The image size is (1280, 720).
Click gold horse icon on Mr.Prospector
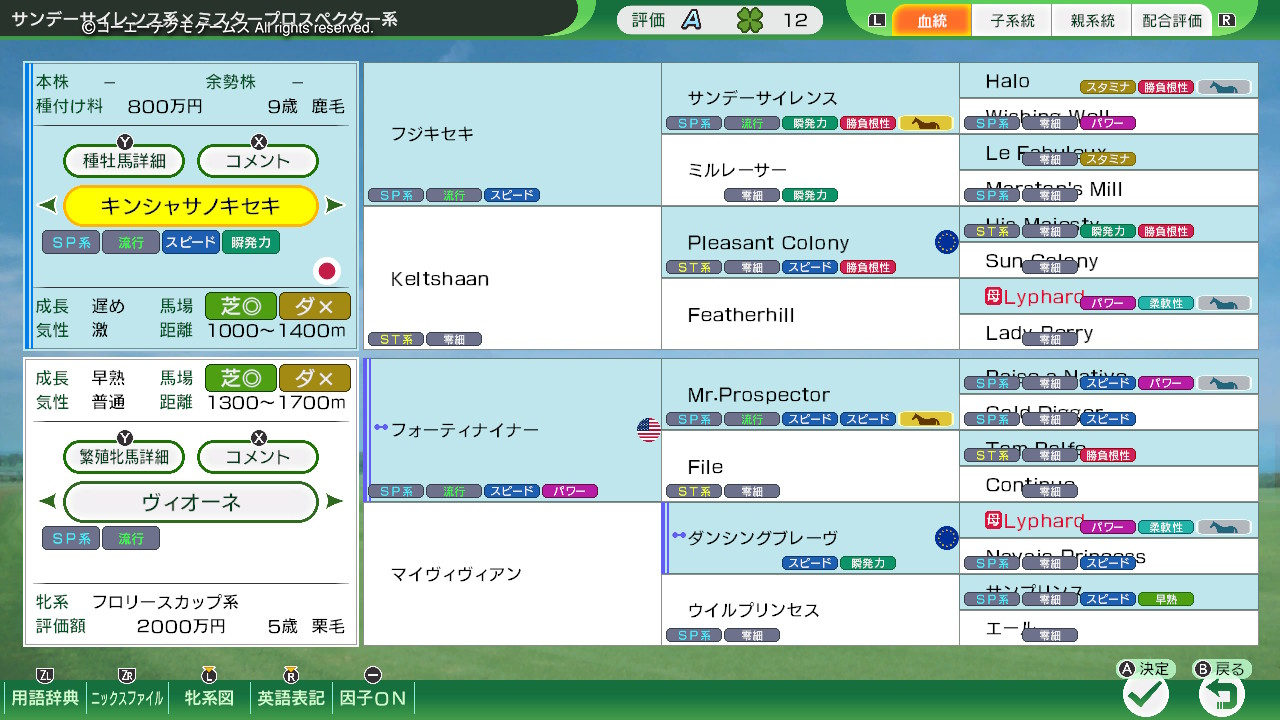click(926, 419)
